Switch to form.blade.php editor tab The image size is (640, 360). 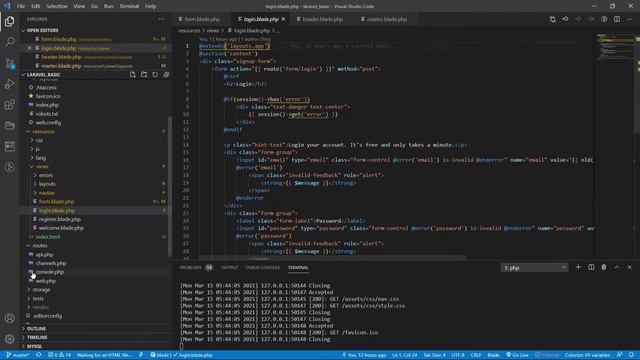[202, 19]
